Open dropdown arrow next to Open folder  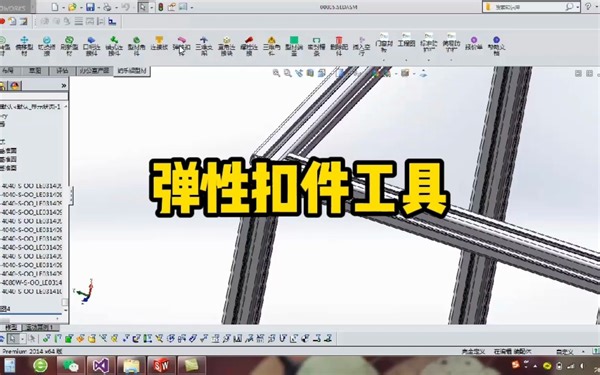(x=81, y=7)
